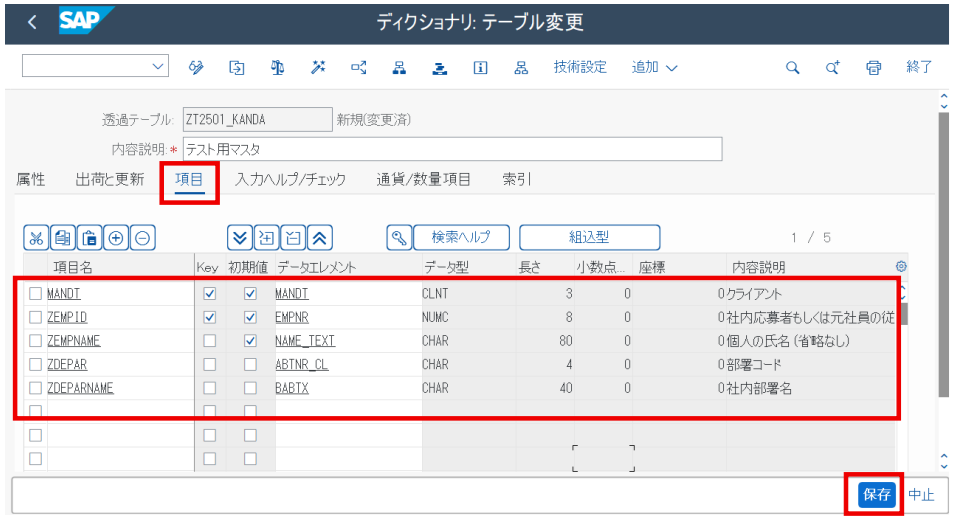Image resolution: width=960 pixels, height=519 pixels.
Task: Open the MANDT data element link
Action: click(292, 294)
